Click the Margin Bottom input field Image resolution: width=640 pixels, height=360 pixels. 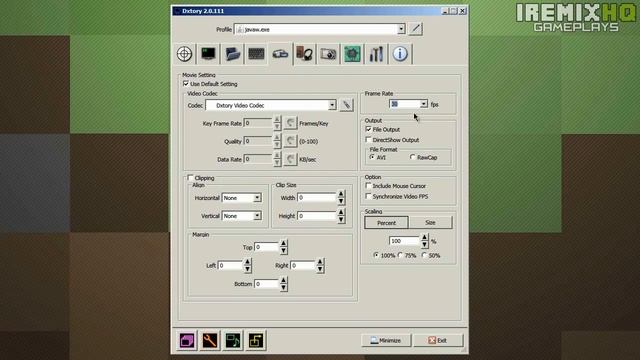267,284
